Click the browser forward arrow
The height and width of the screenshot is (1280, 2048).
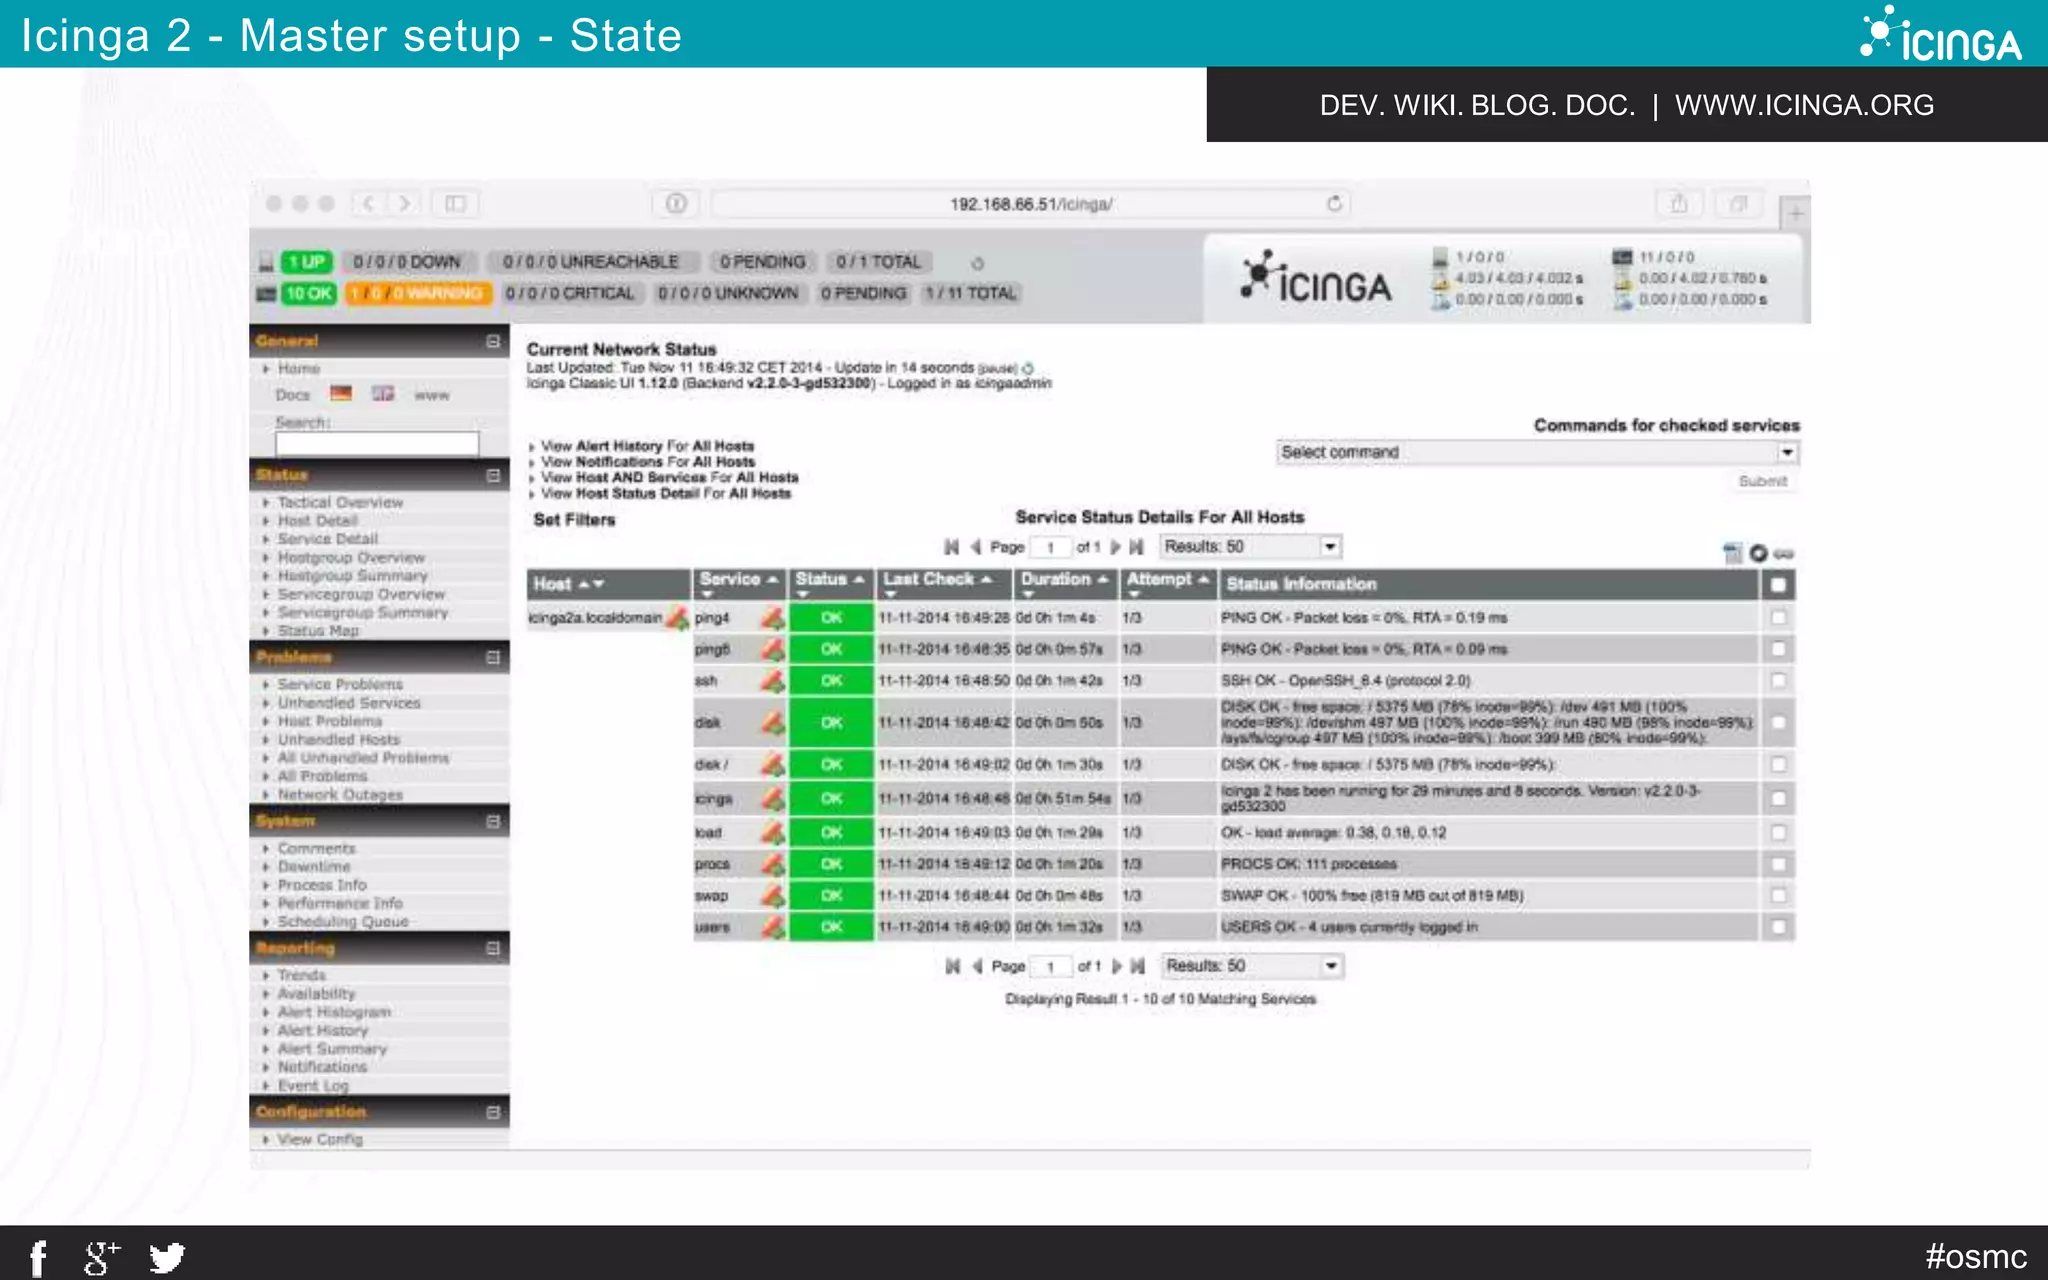coord(404,204)
